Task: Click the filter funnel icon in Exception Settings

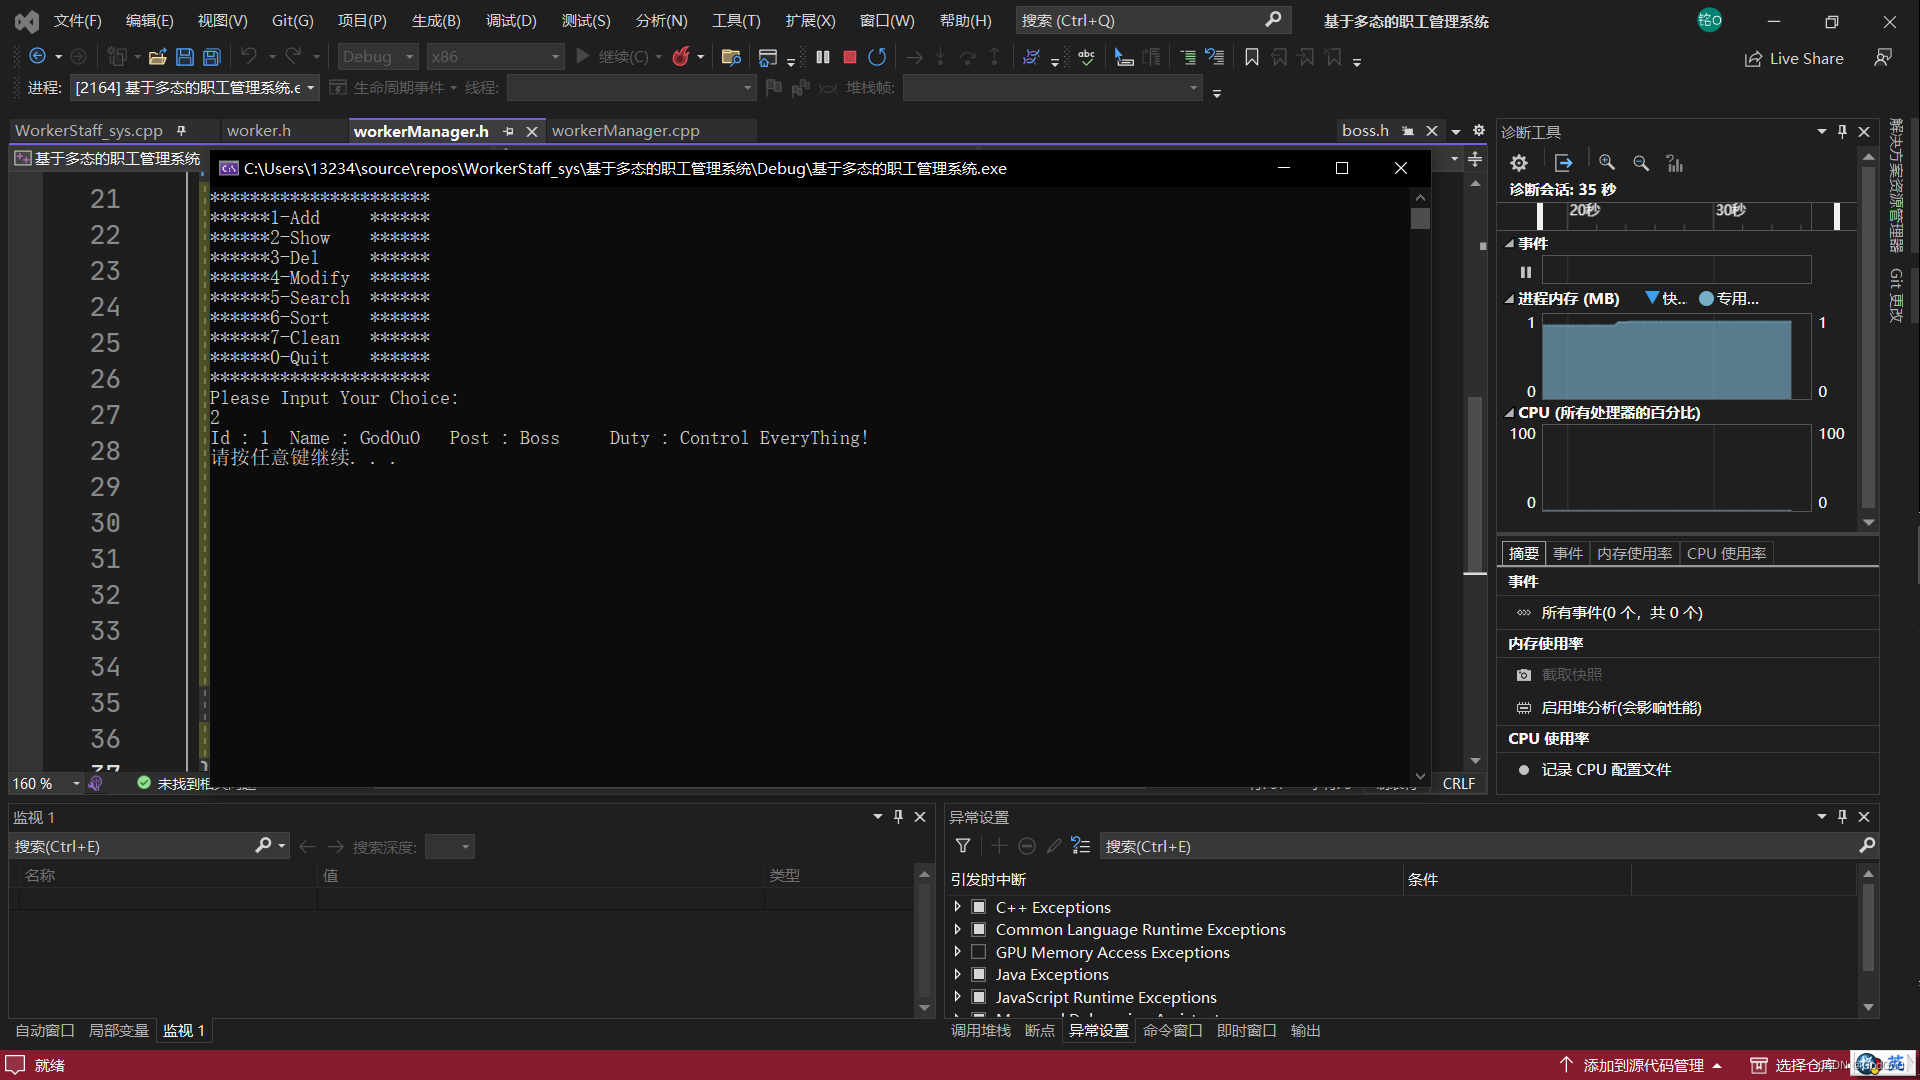Action: click(963, 846)
